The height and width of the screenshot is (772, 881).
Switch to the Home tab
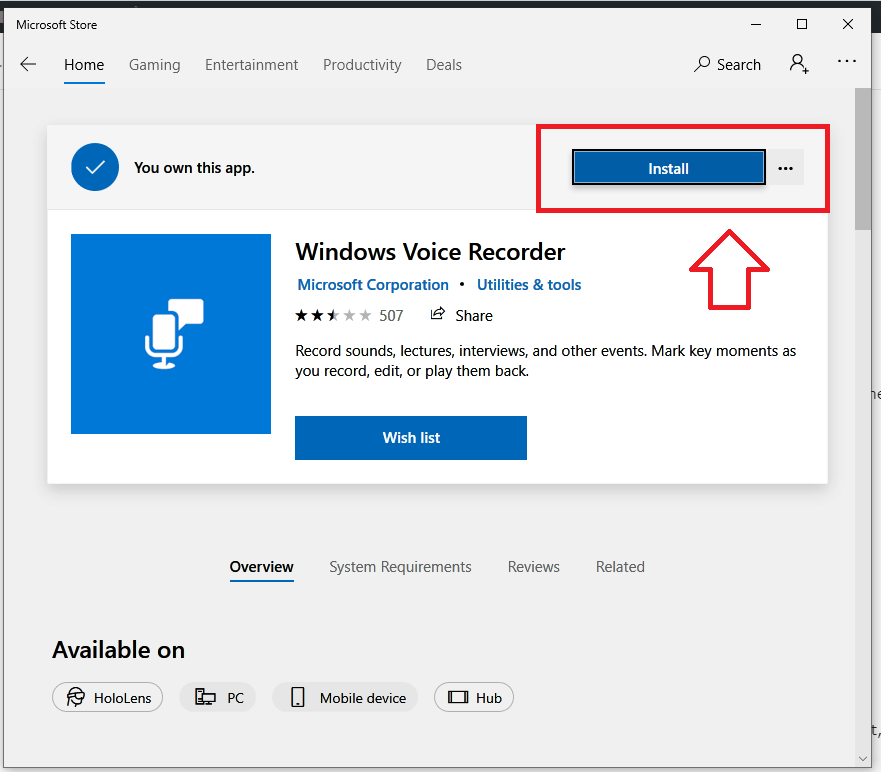[x=84, y=65]
